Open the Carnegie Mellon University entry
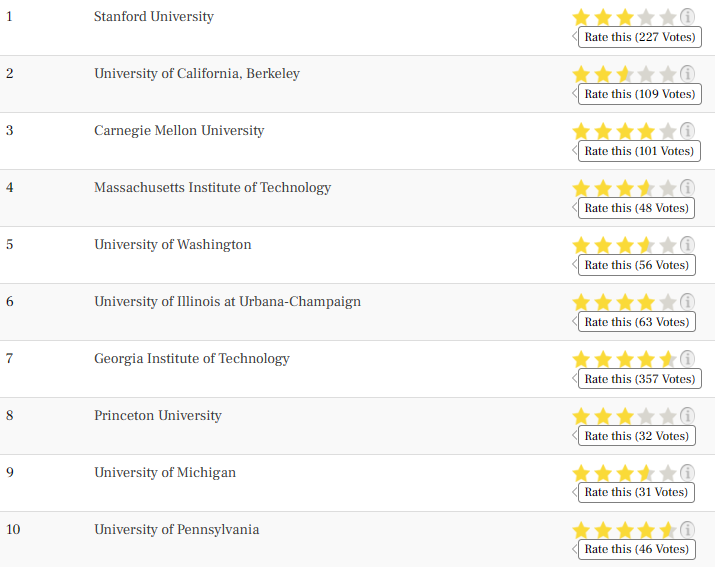The width and height of the screenshot is (717, 569). [179, 131]
